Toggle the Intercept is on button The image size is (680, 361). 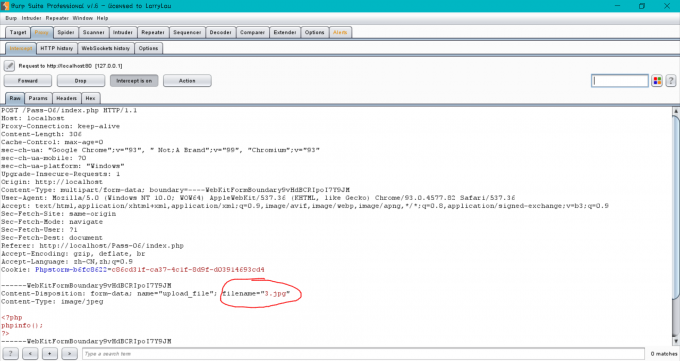pos(134,81)
